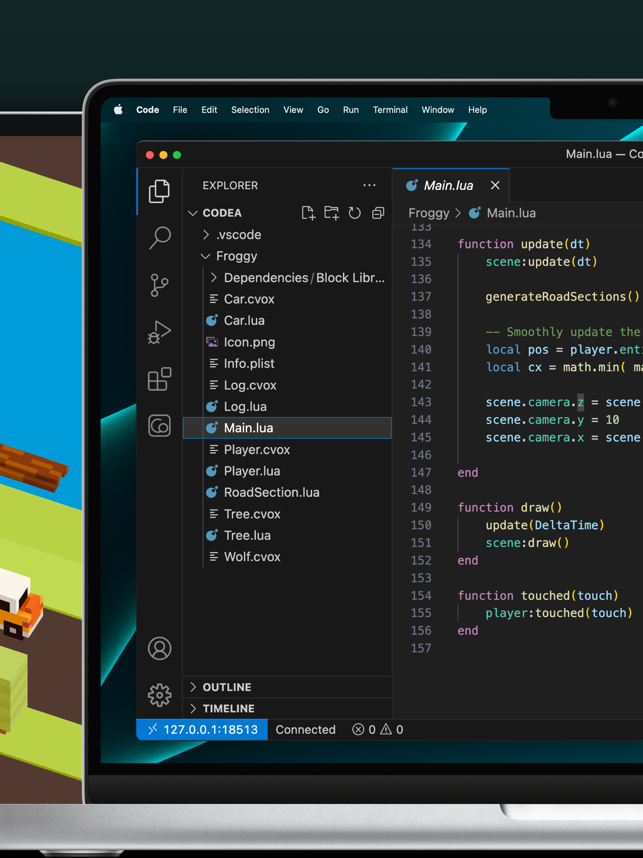Image resolution: width=643 pixels, height=858 pixels.
Task: Expand the .vscode folder
Action: point(238,235)
